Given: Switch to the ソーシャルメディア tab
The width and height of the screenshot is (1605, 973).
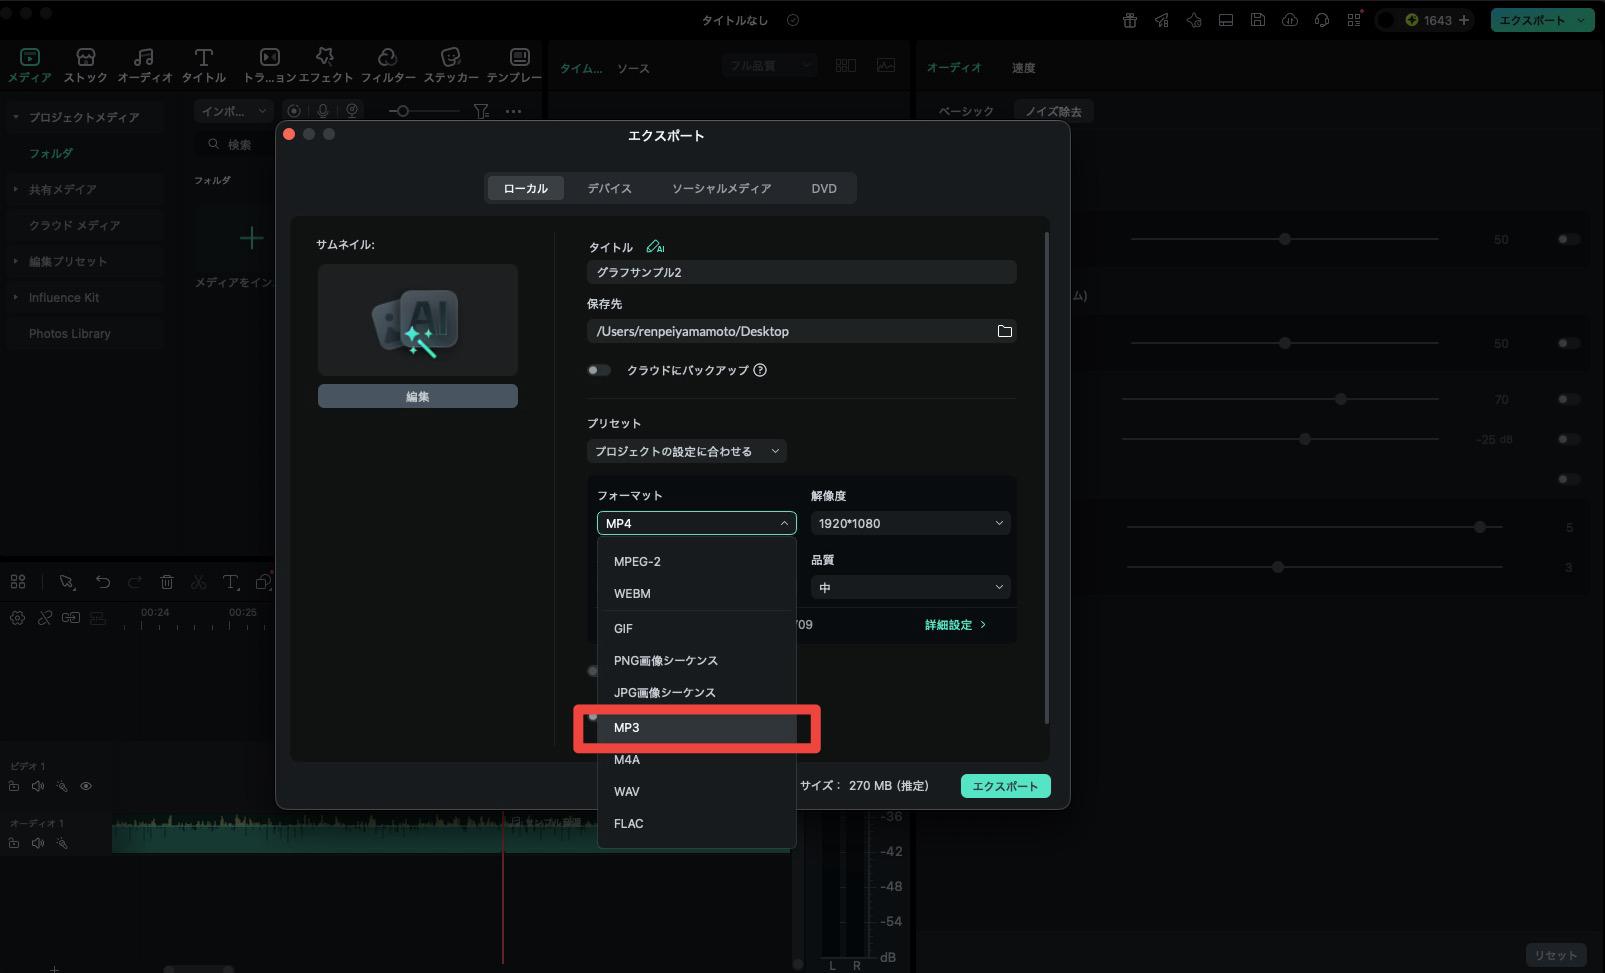Looking at the screenshot, I should coord(722,188).
